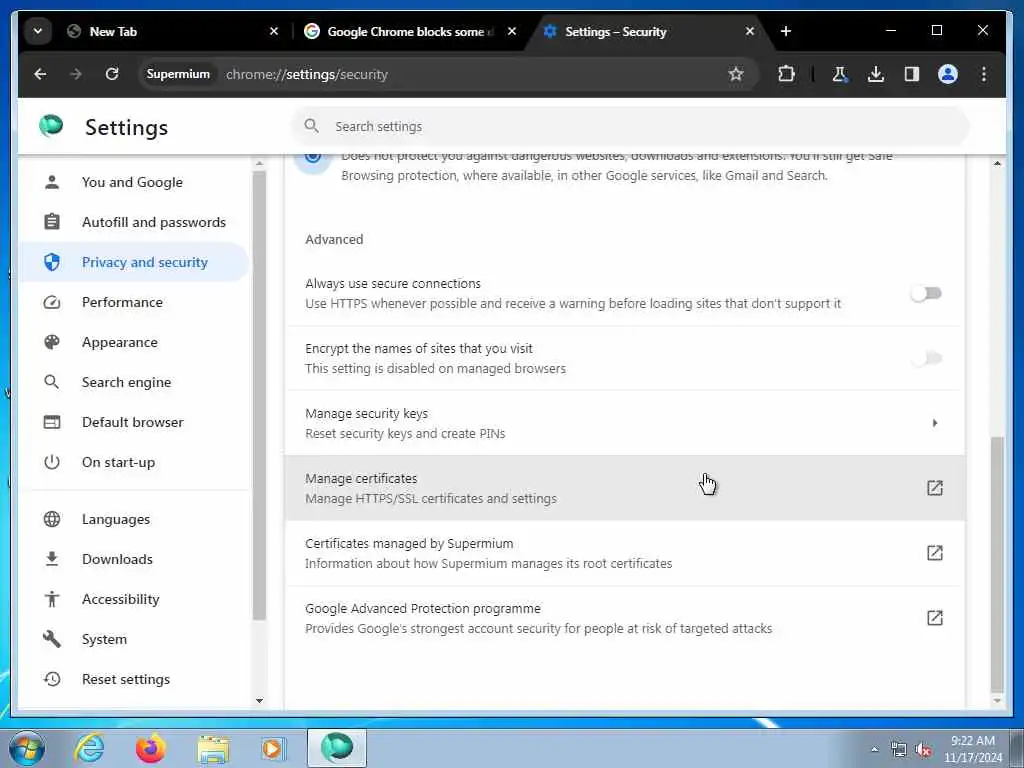This screenshot has height=768, width=1024.
Task: Open Windows Media Player taskbar icon
Action: tap(273, 748)
